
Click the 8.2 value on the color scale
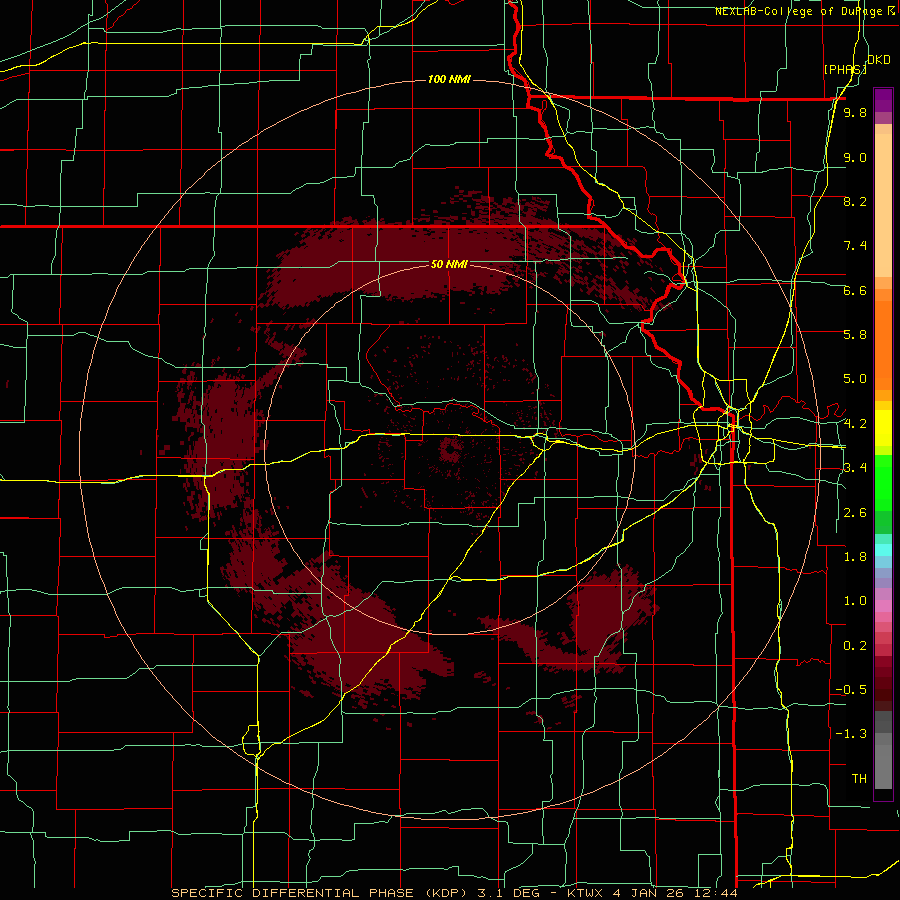855,201
